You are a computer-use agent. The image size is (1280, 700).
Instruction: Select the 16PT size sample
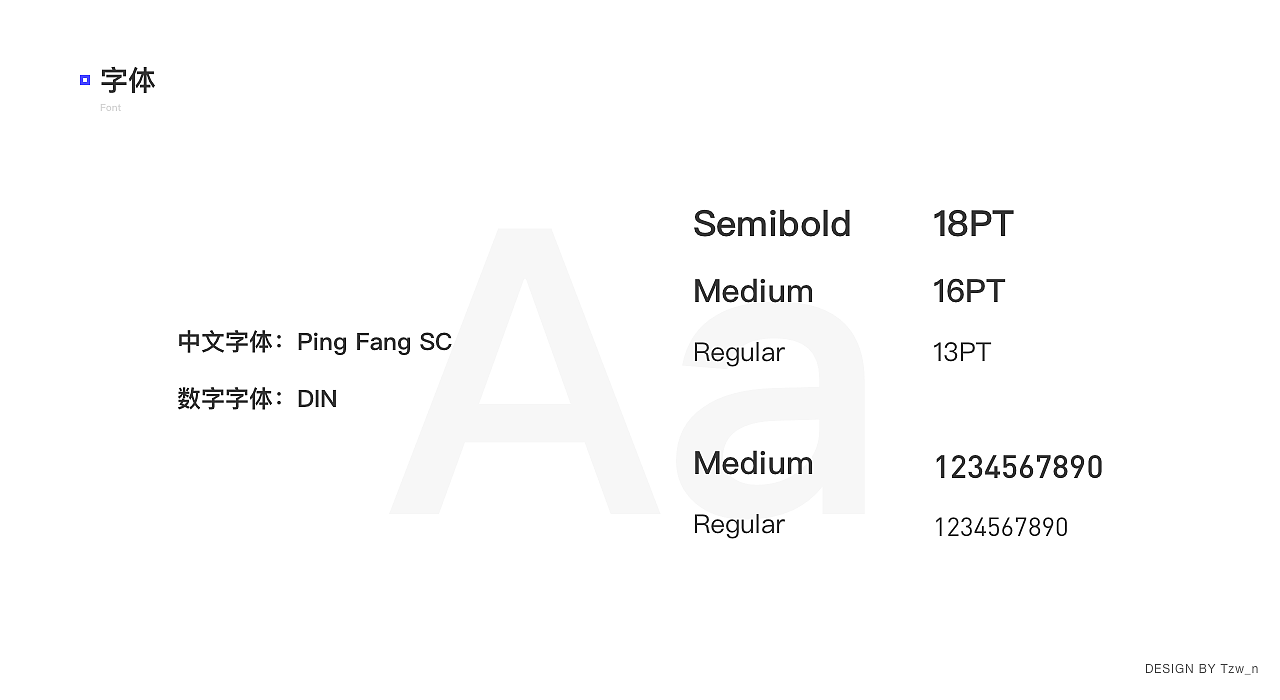968,291
